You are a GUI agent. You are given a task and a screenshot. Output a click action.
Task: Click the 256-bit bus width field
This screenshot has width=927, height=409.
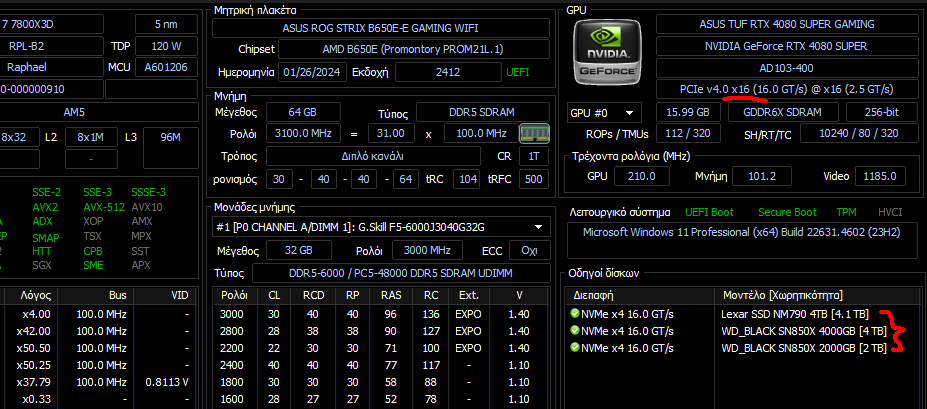click(x=881, y=112)
